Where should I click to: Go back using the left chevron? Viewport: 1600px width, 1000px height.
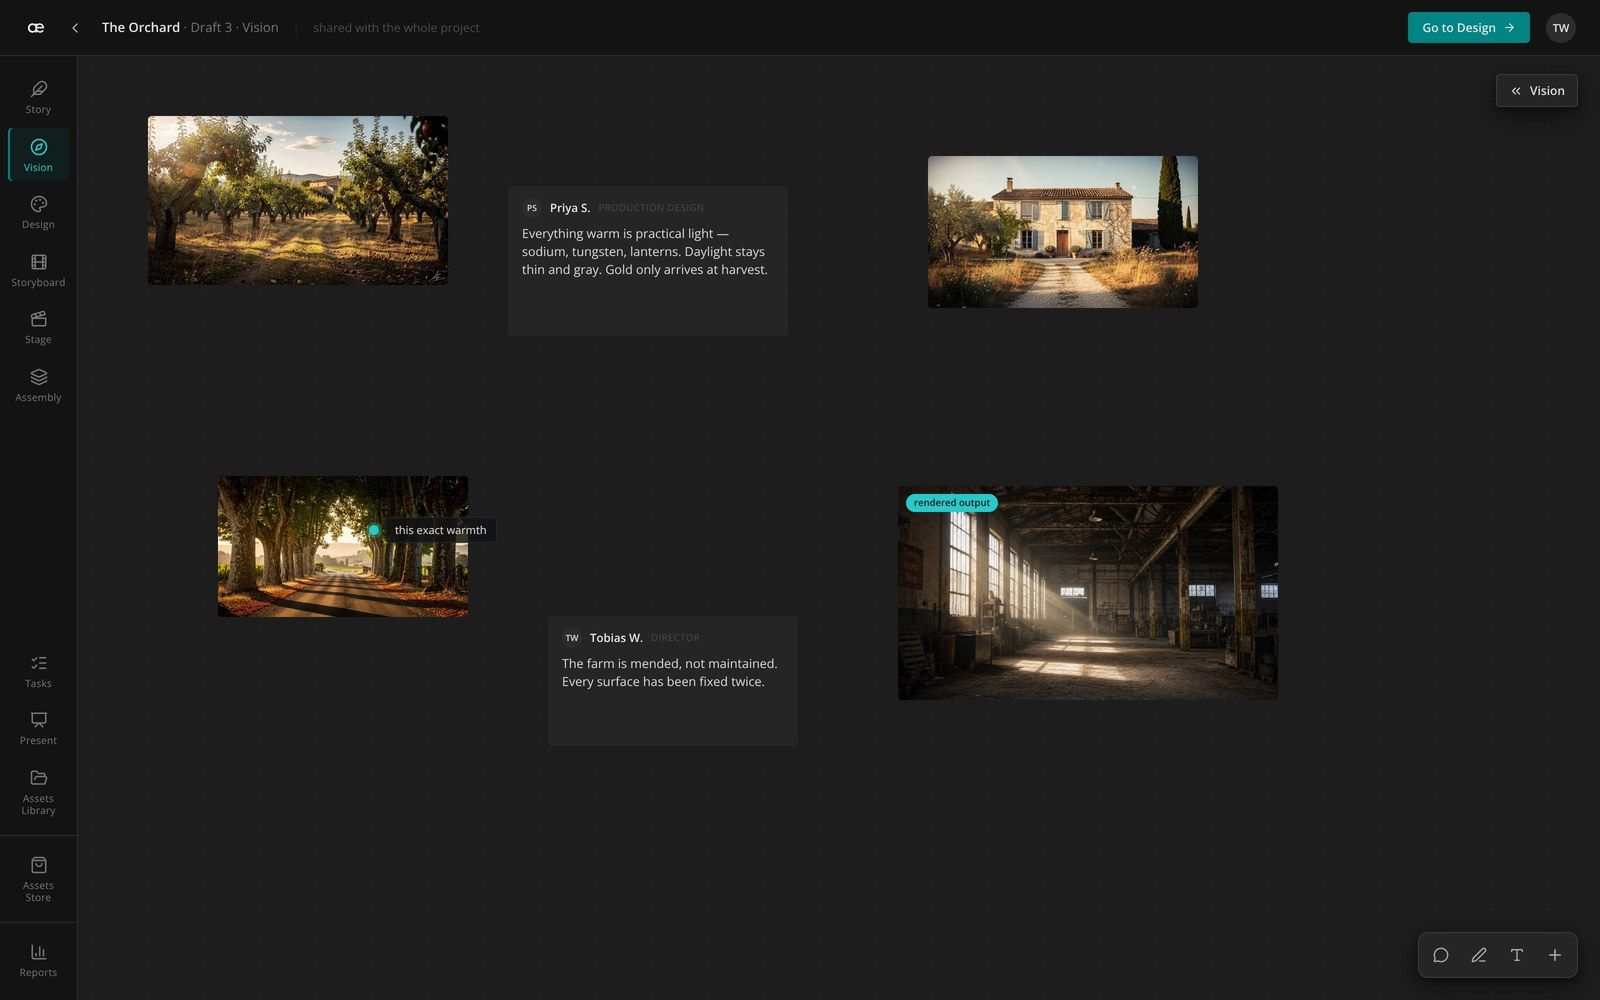pos(75,28)
